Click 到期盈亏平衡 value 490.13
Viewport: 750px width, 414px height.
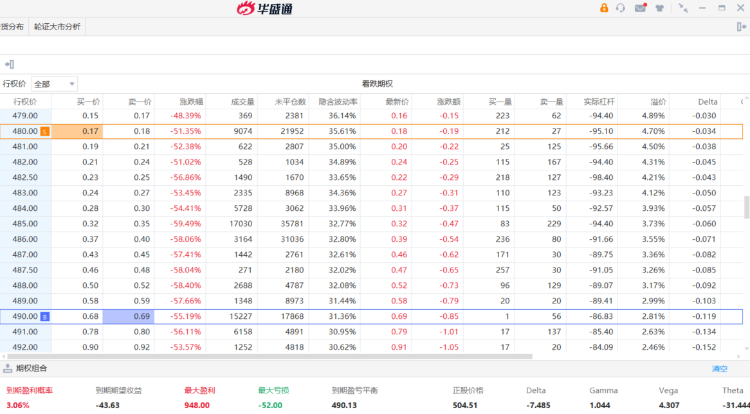[x=344, y=405]
